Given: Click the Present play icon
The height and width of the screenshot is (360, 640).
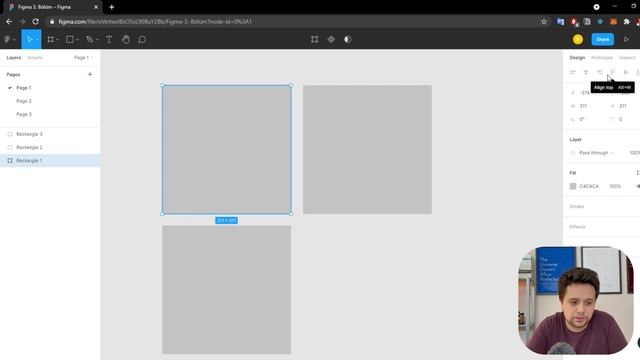Looking at the screenshot, I should pyautogui.click(x=626, y=40).
